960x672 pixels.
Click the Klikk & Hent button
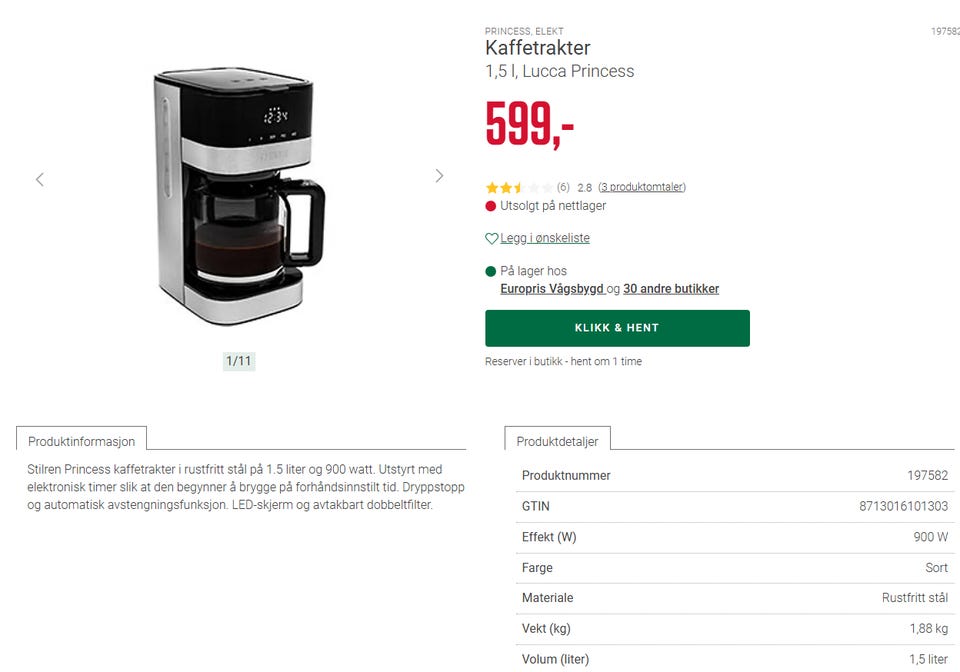click(617, 328)
